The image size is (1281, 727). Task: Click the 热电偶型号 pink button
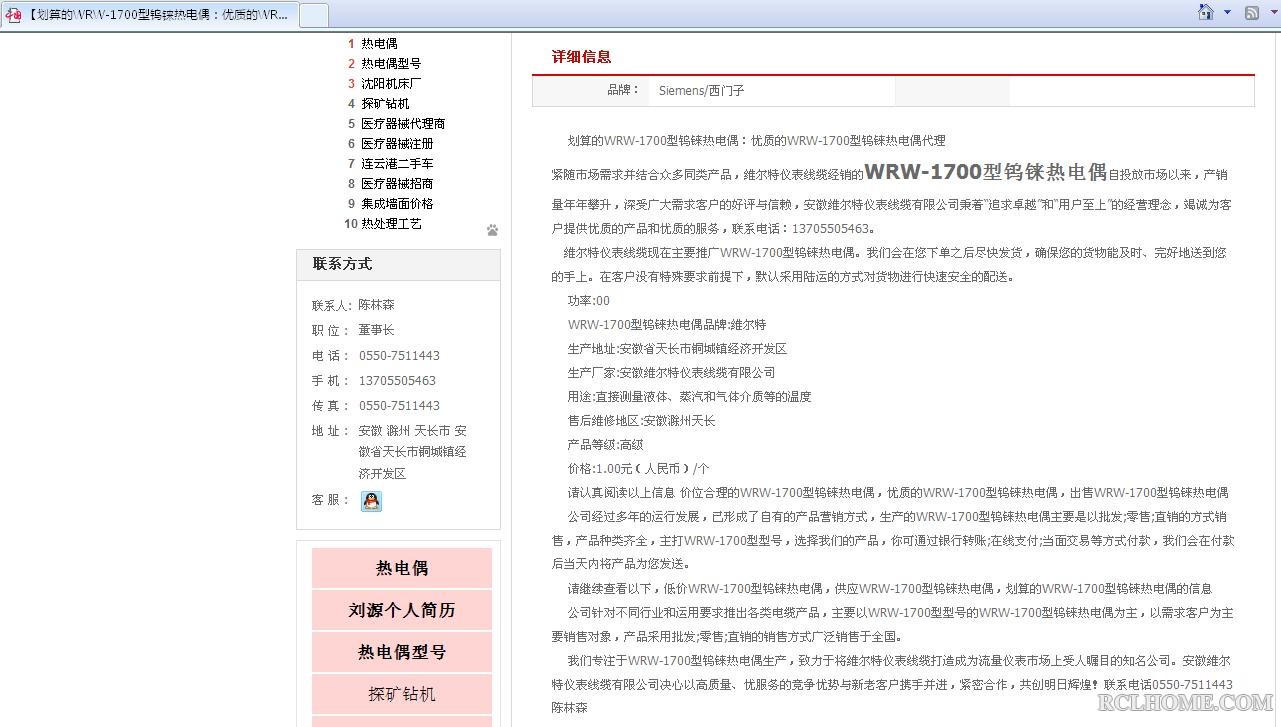[x=402, y=652]
